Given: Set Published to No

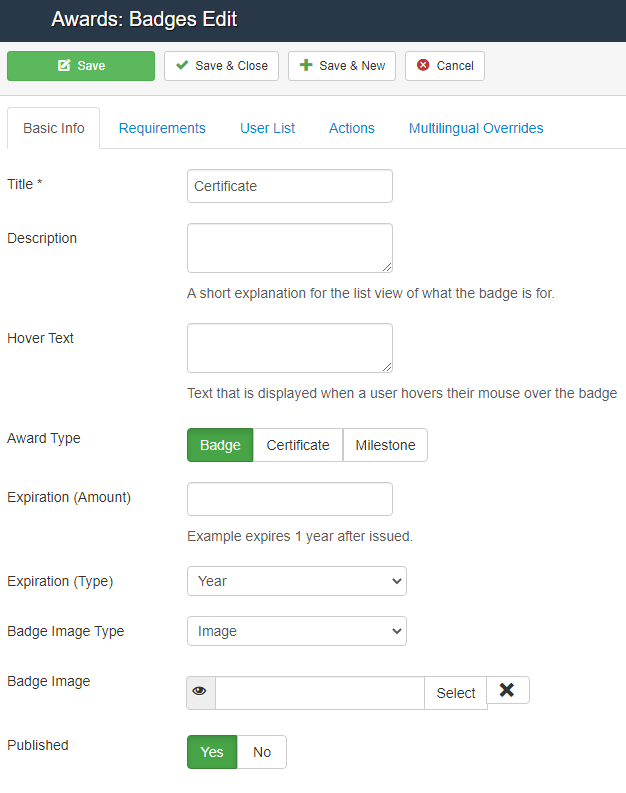Looking at the screenshot, I should 262,752.
